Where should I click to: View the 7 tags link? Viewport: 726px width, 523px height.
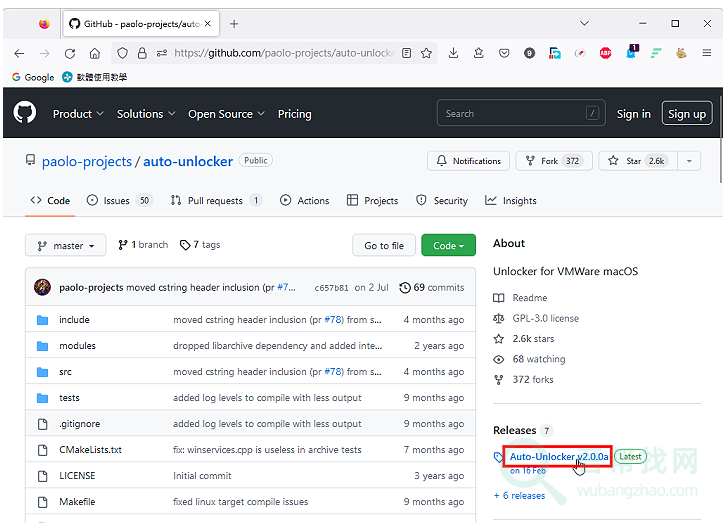pos(200,245)
